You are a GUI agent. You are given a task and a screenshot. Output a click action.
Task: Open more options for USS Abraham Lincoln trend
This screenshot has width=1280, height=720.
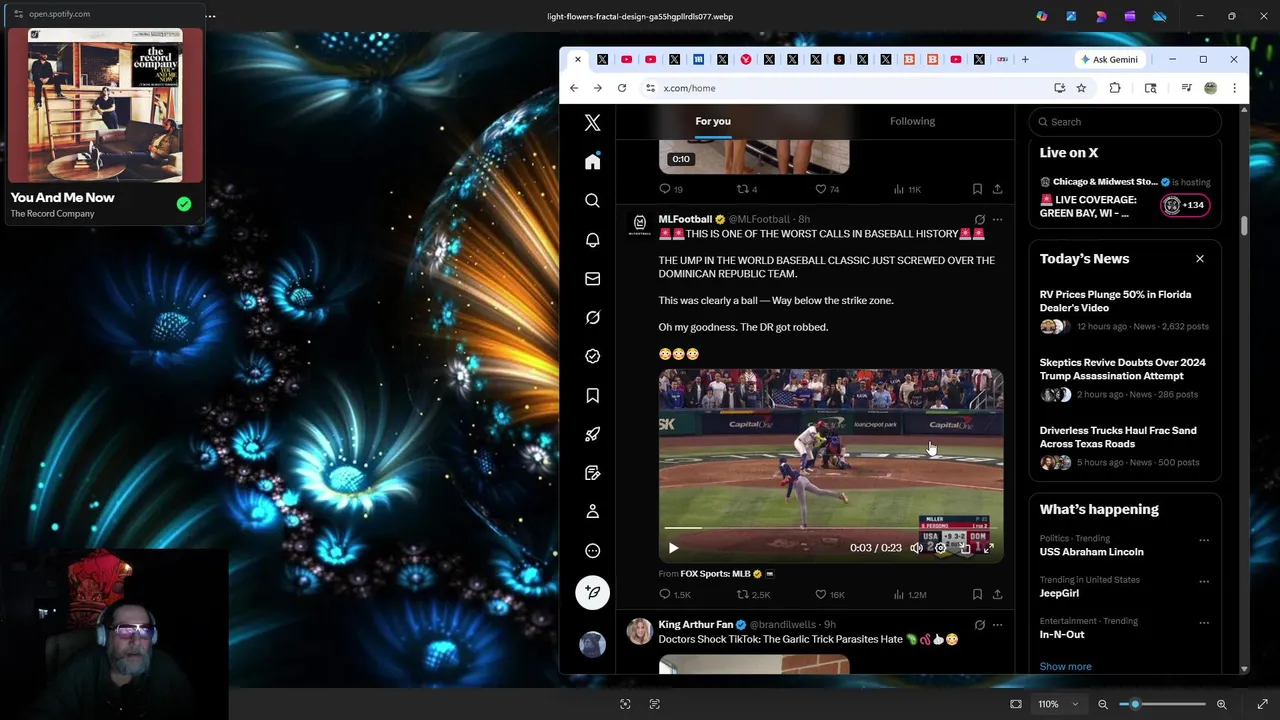tap(1204, 540)
